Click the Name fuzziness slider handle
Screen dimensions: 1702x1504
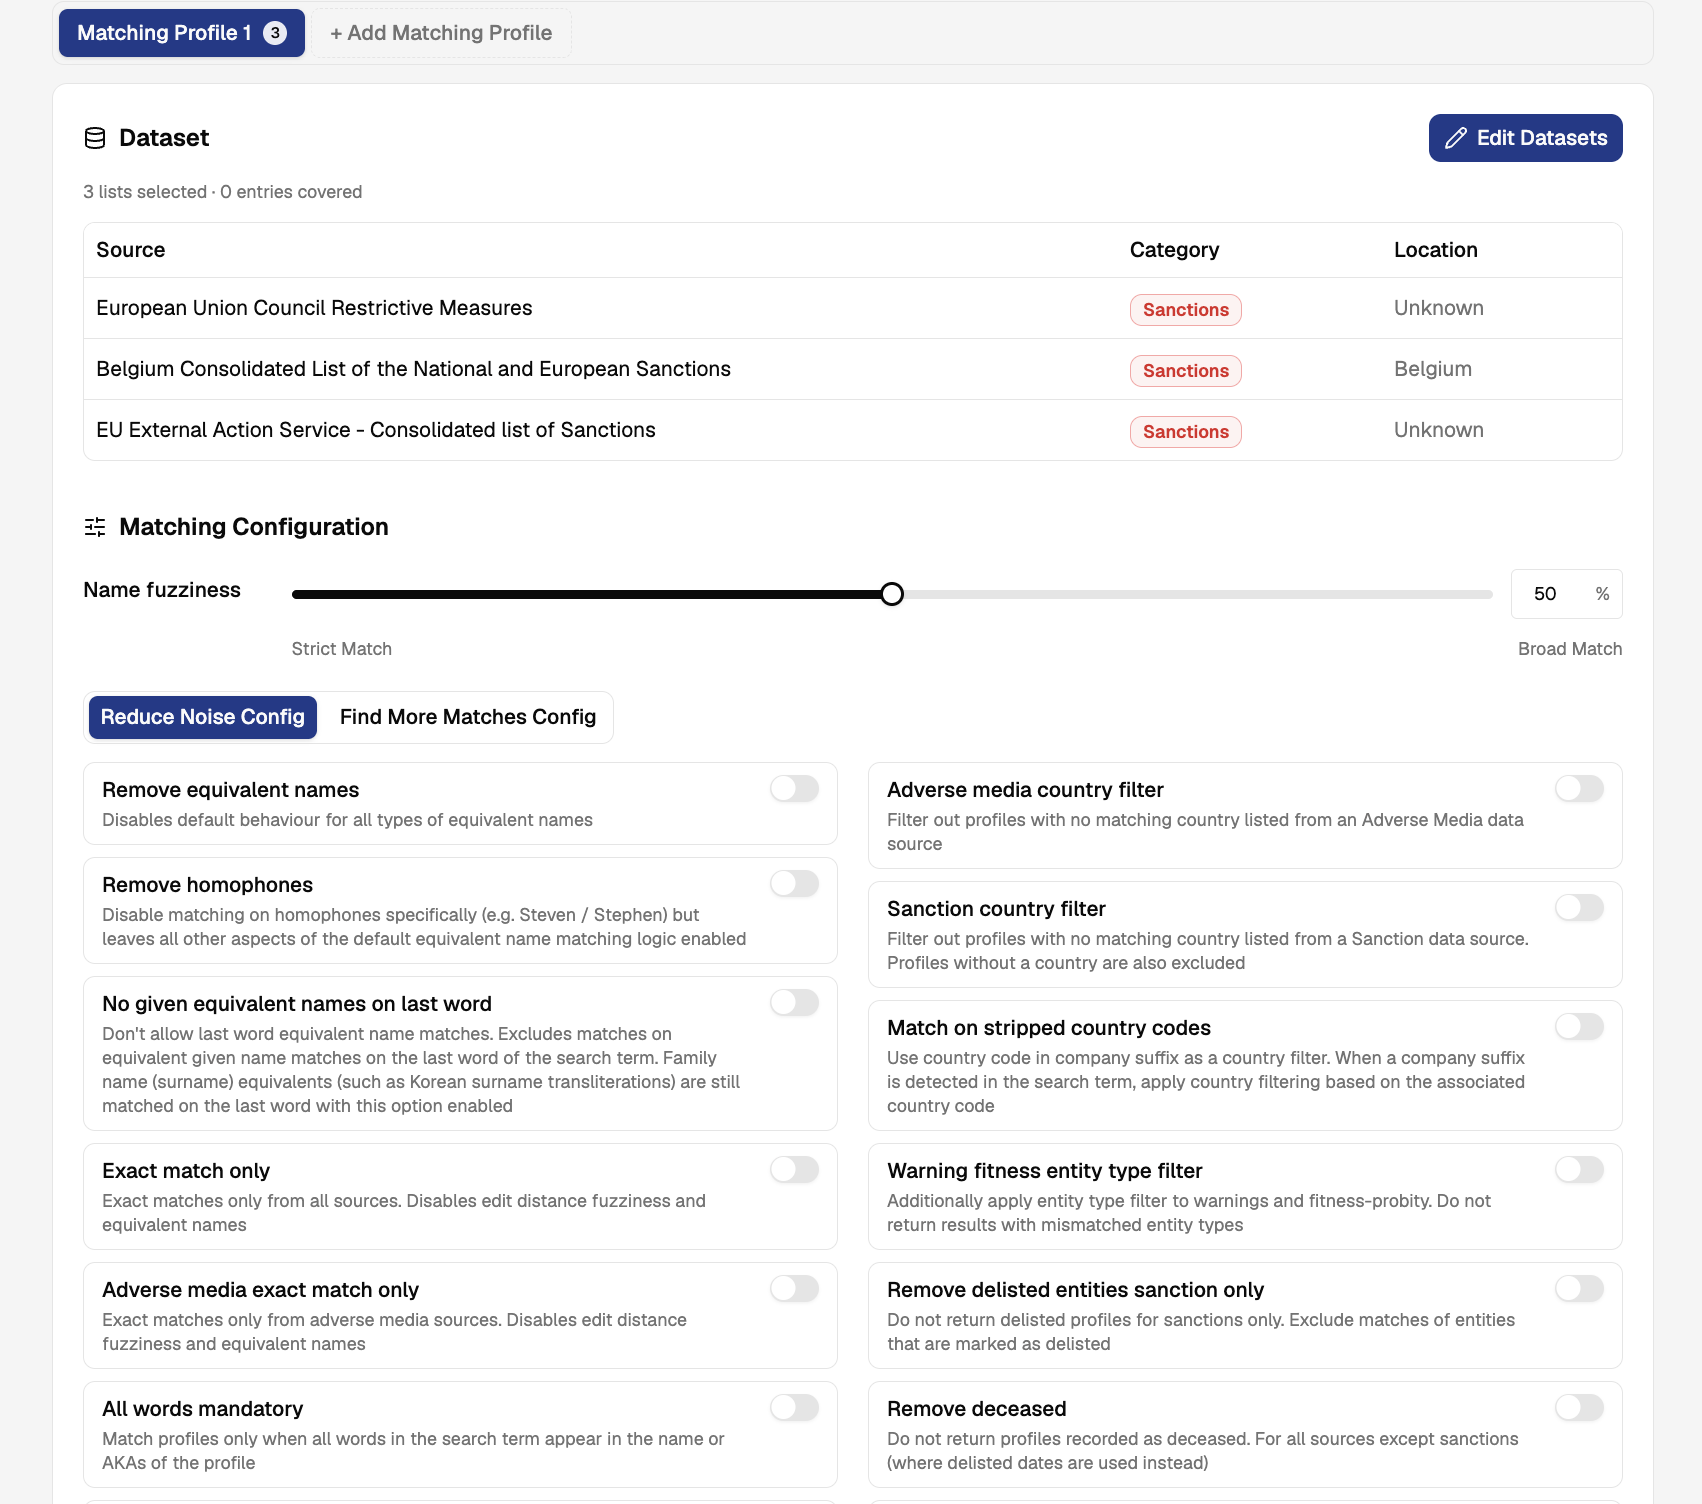(892, 594)
